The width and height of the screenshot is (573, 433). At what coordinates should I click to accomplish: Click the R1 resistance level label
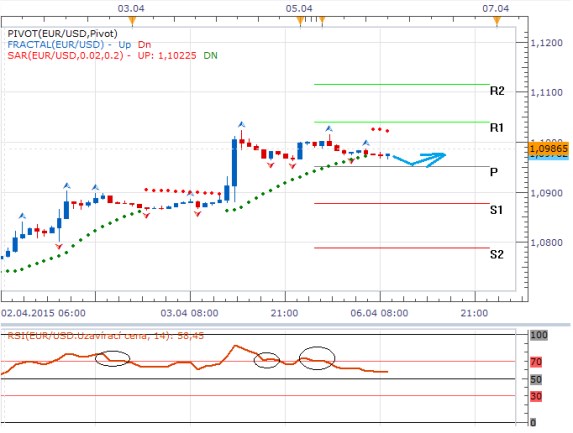coord(497,128)
